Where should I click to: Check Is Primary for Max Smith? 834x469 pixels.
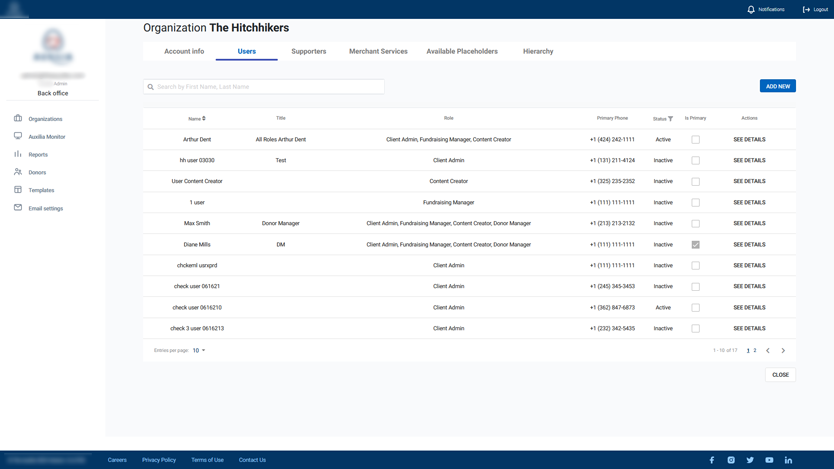point(696,224)
